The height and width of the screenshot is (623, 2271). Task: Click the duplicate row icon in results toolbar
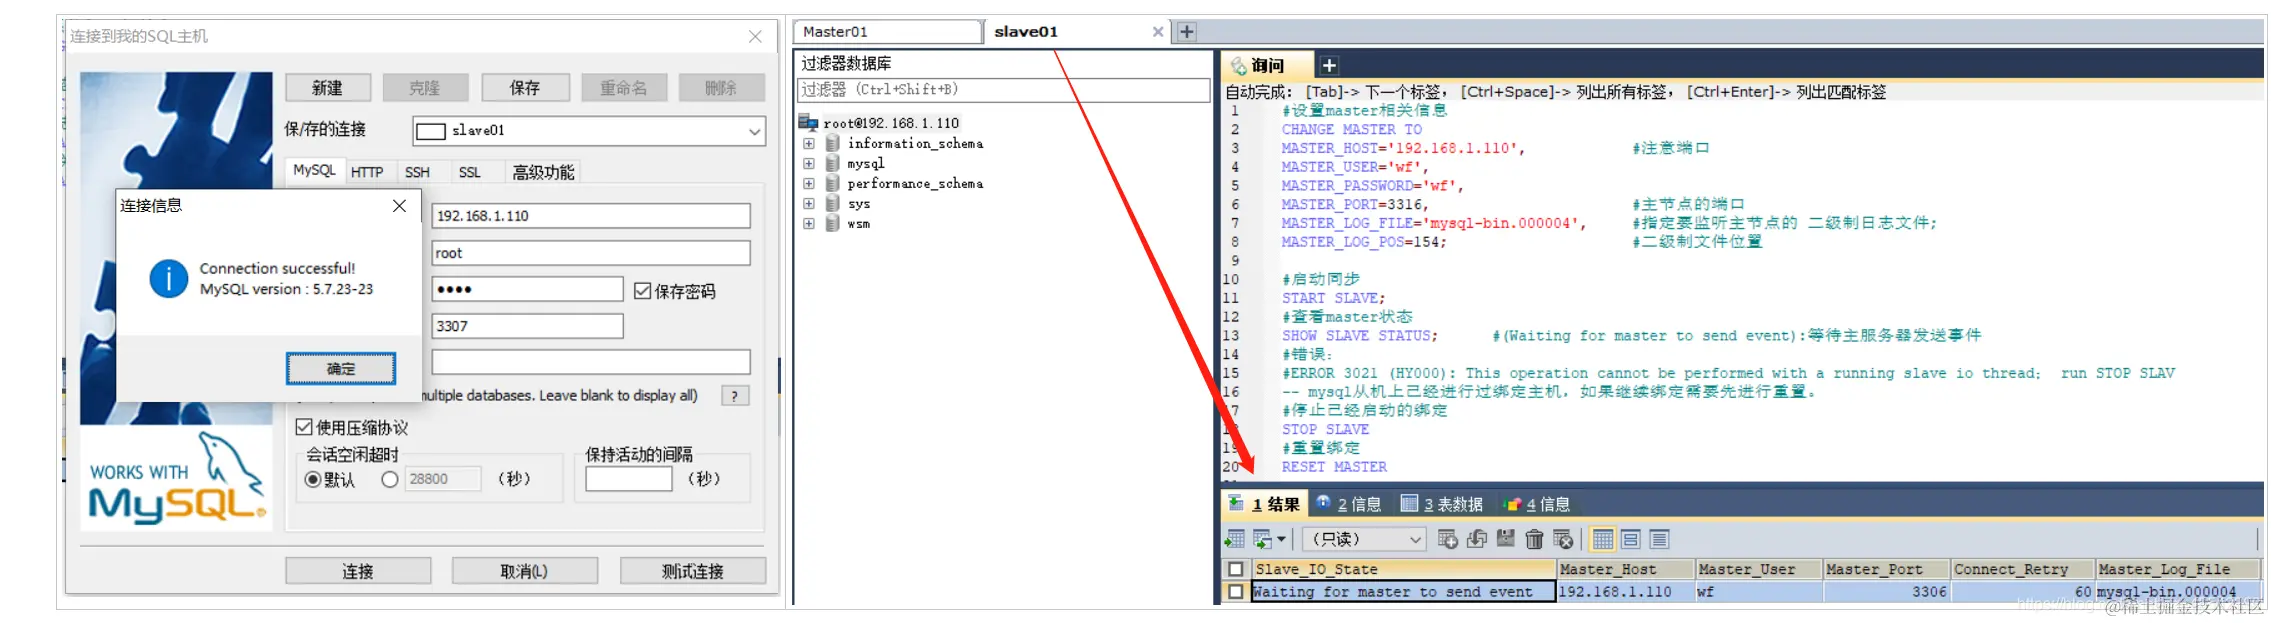(x=1476, y=539)
